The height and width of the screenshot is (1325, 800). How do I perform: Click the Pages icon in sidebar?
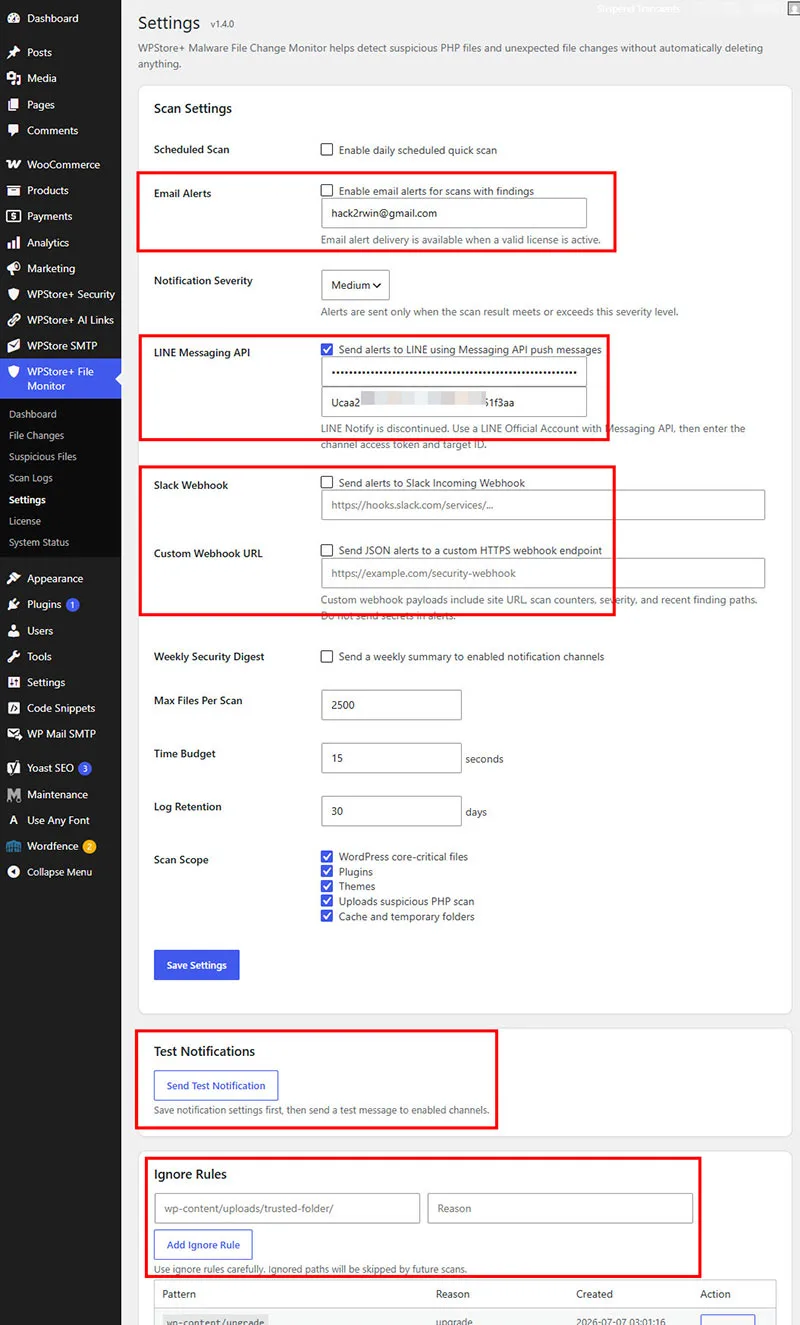(x=13, y=104)
